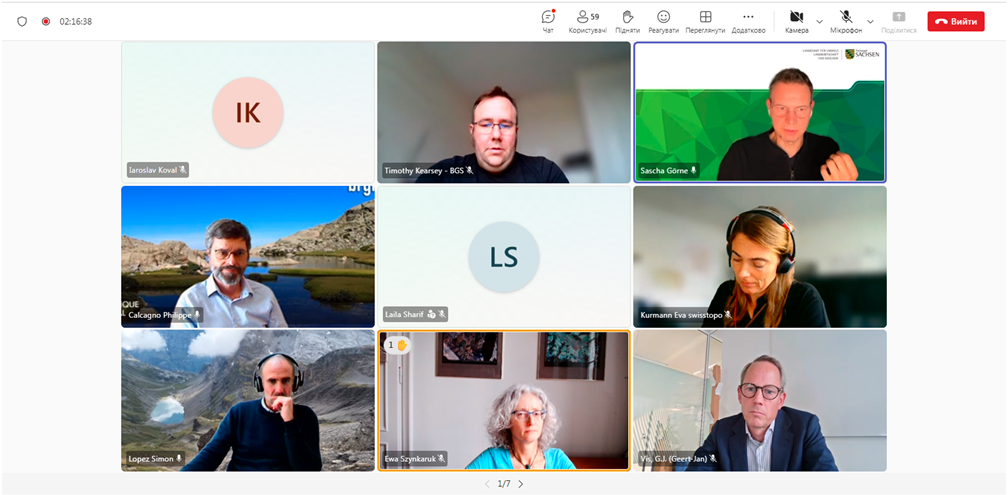Click Laila Sharif name label
The image size is (1008, 495).
(x=404, y=315)
